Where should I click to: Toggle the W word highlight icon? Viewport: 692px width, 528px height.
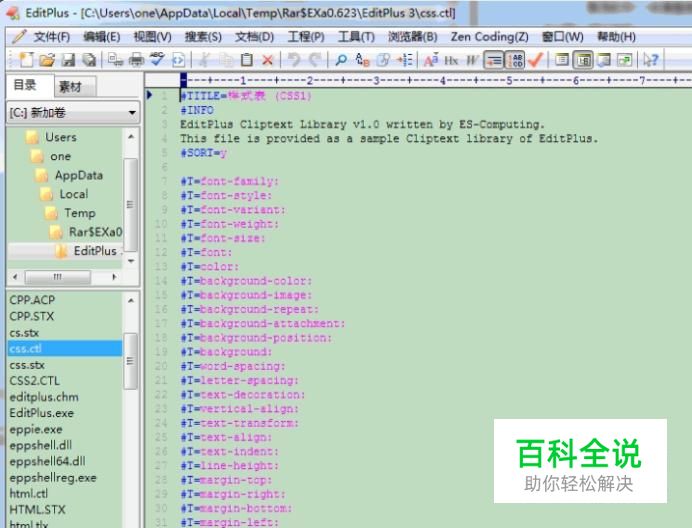coord(472,60)
